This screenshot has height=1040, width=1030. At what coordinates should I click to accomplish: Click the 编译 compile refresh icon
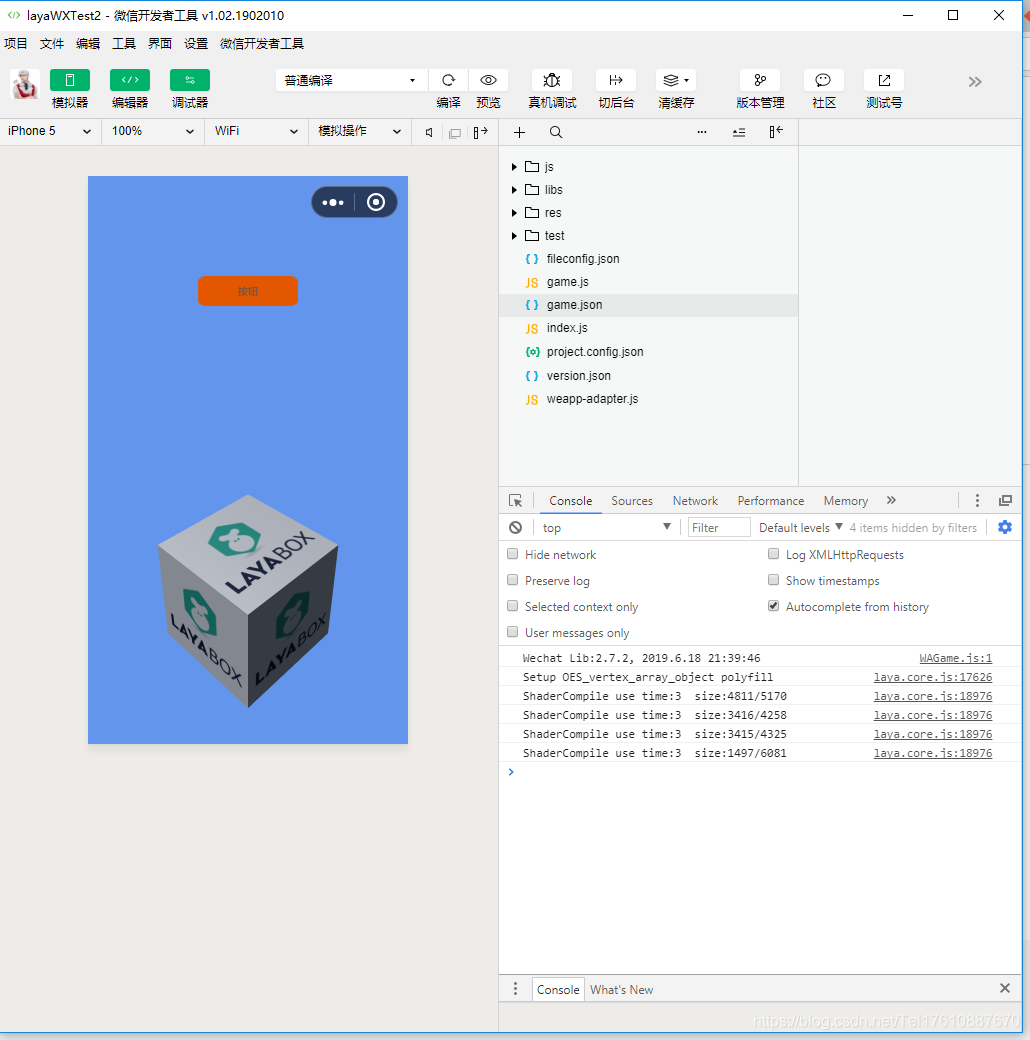click(x=448, y=80)
